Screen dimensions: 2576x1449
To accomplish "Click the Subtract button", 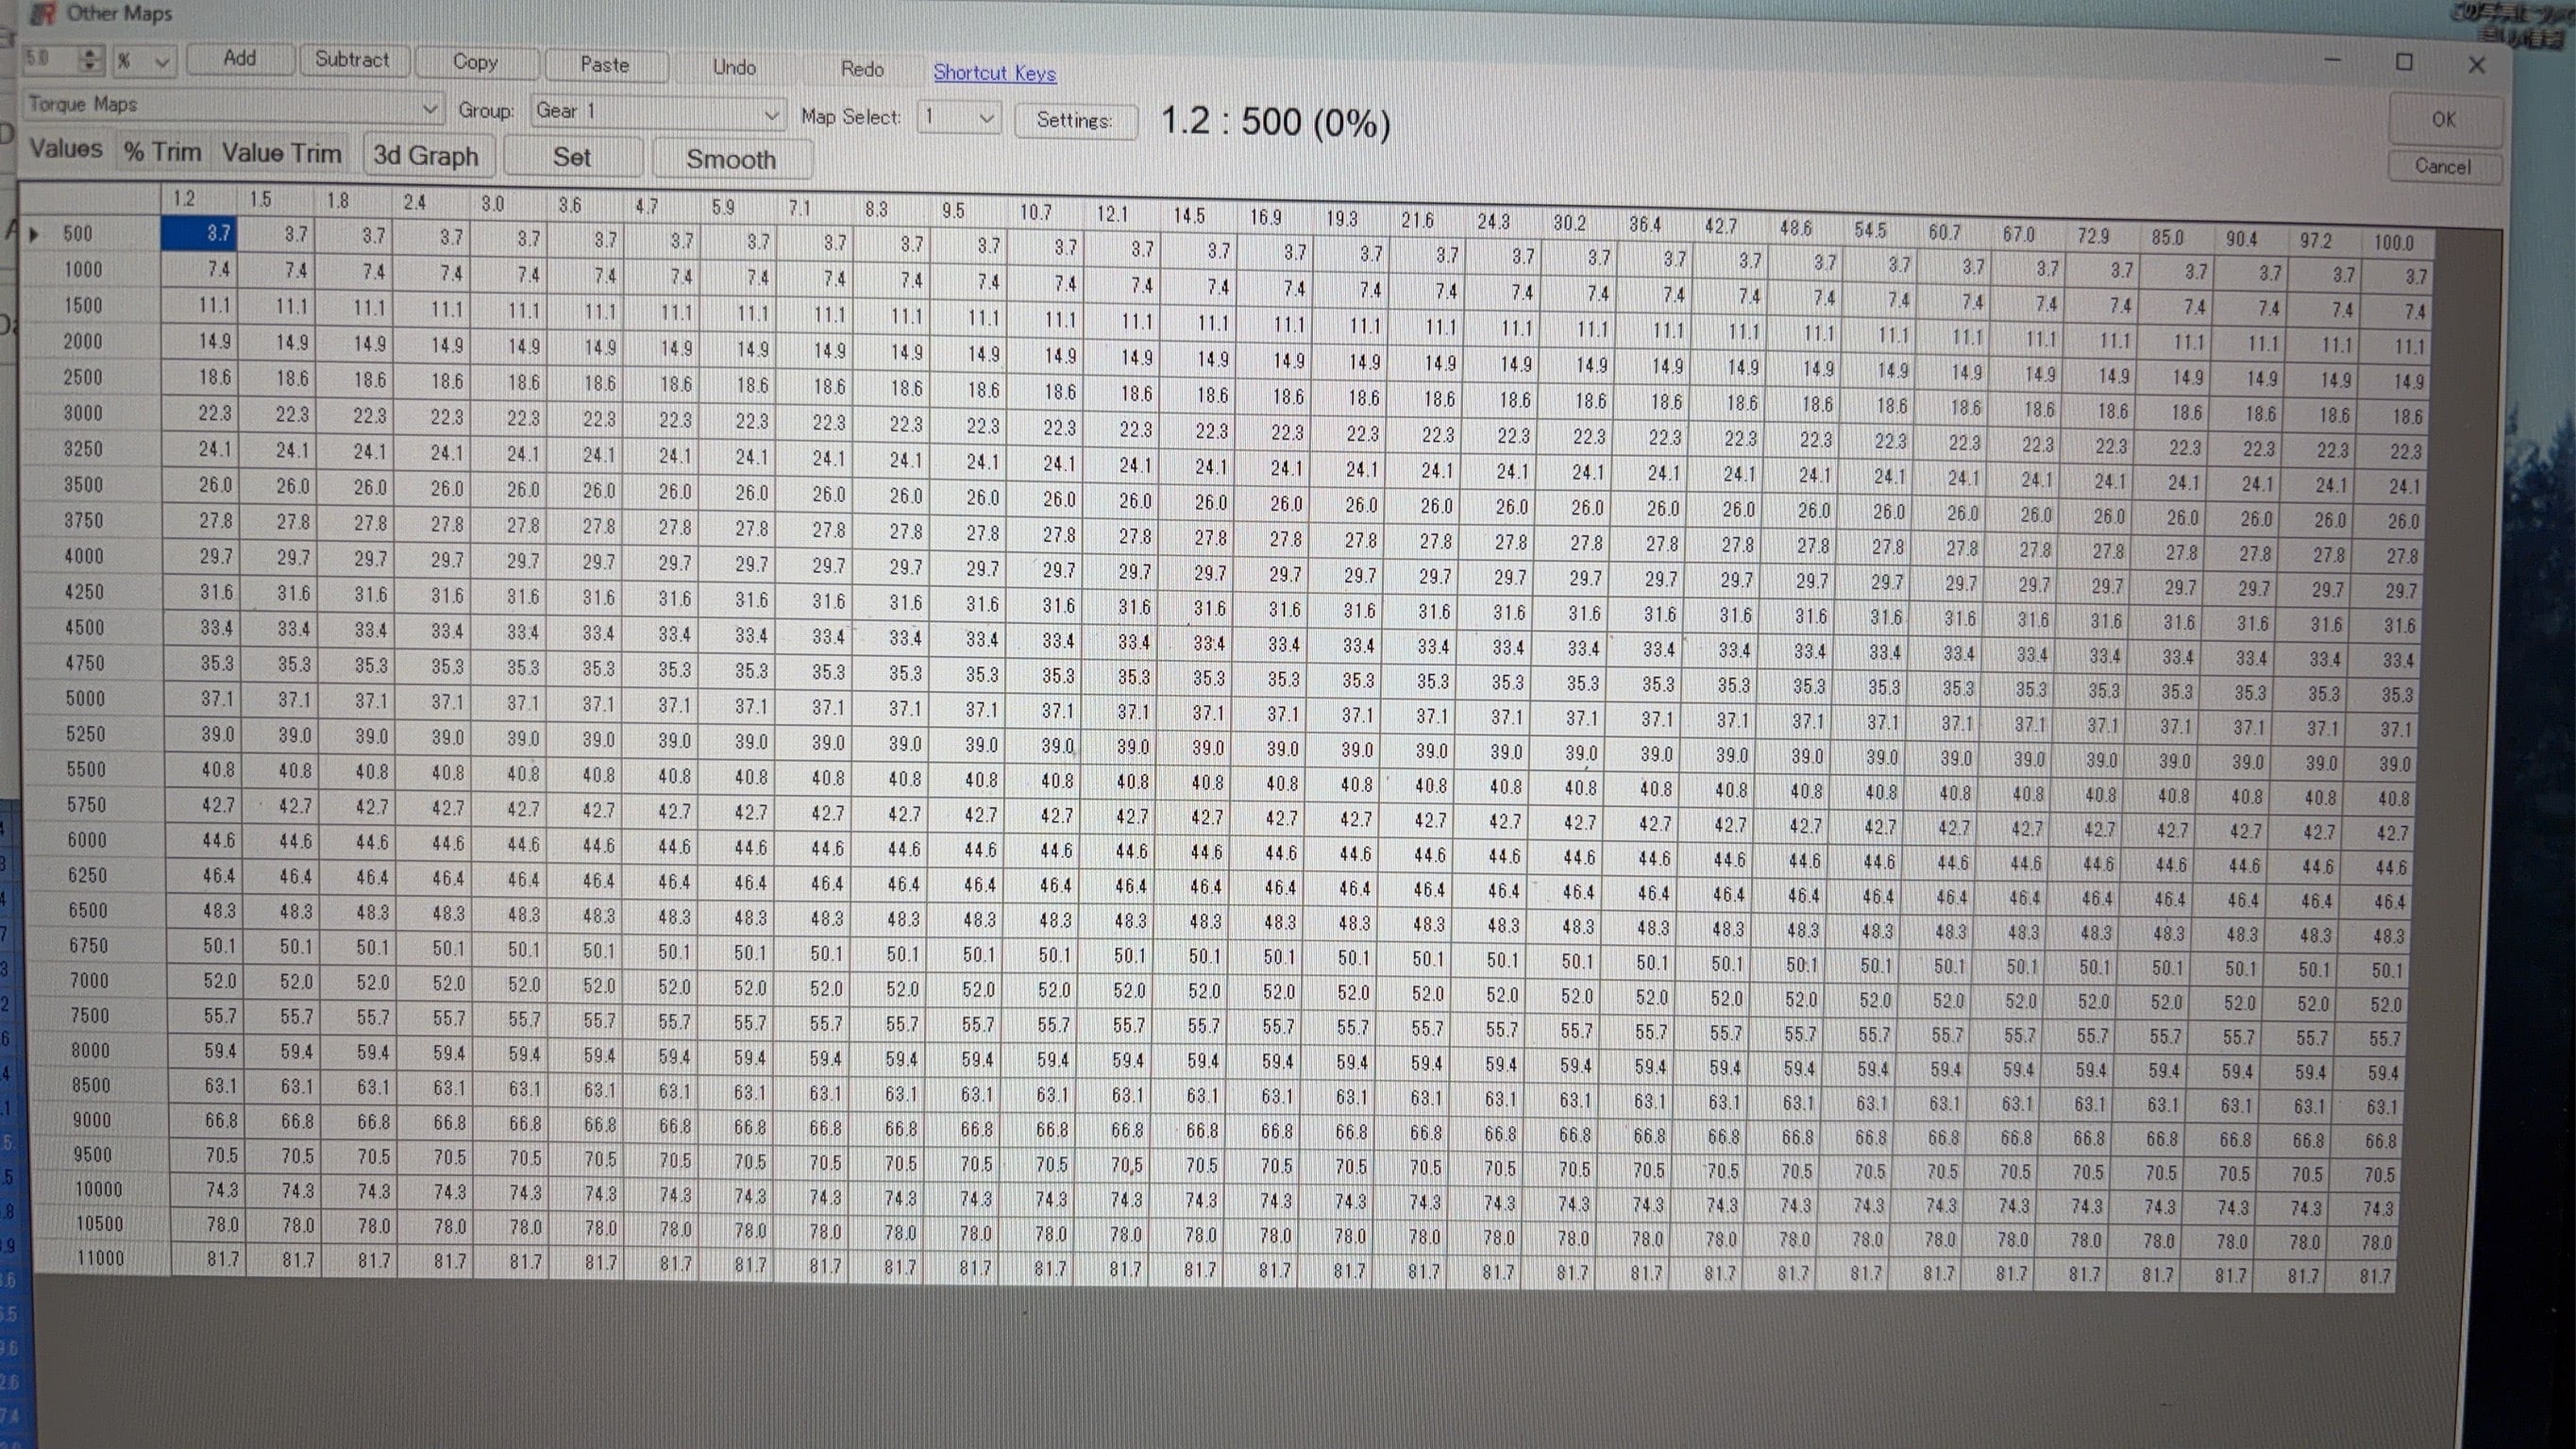I will pyautogui.click(x=351, y=60).
